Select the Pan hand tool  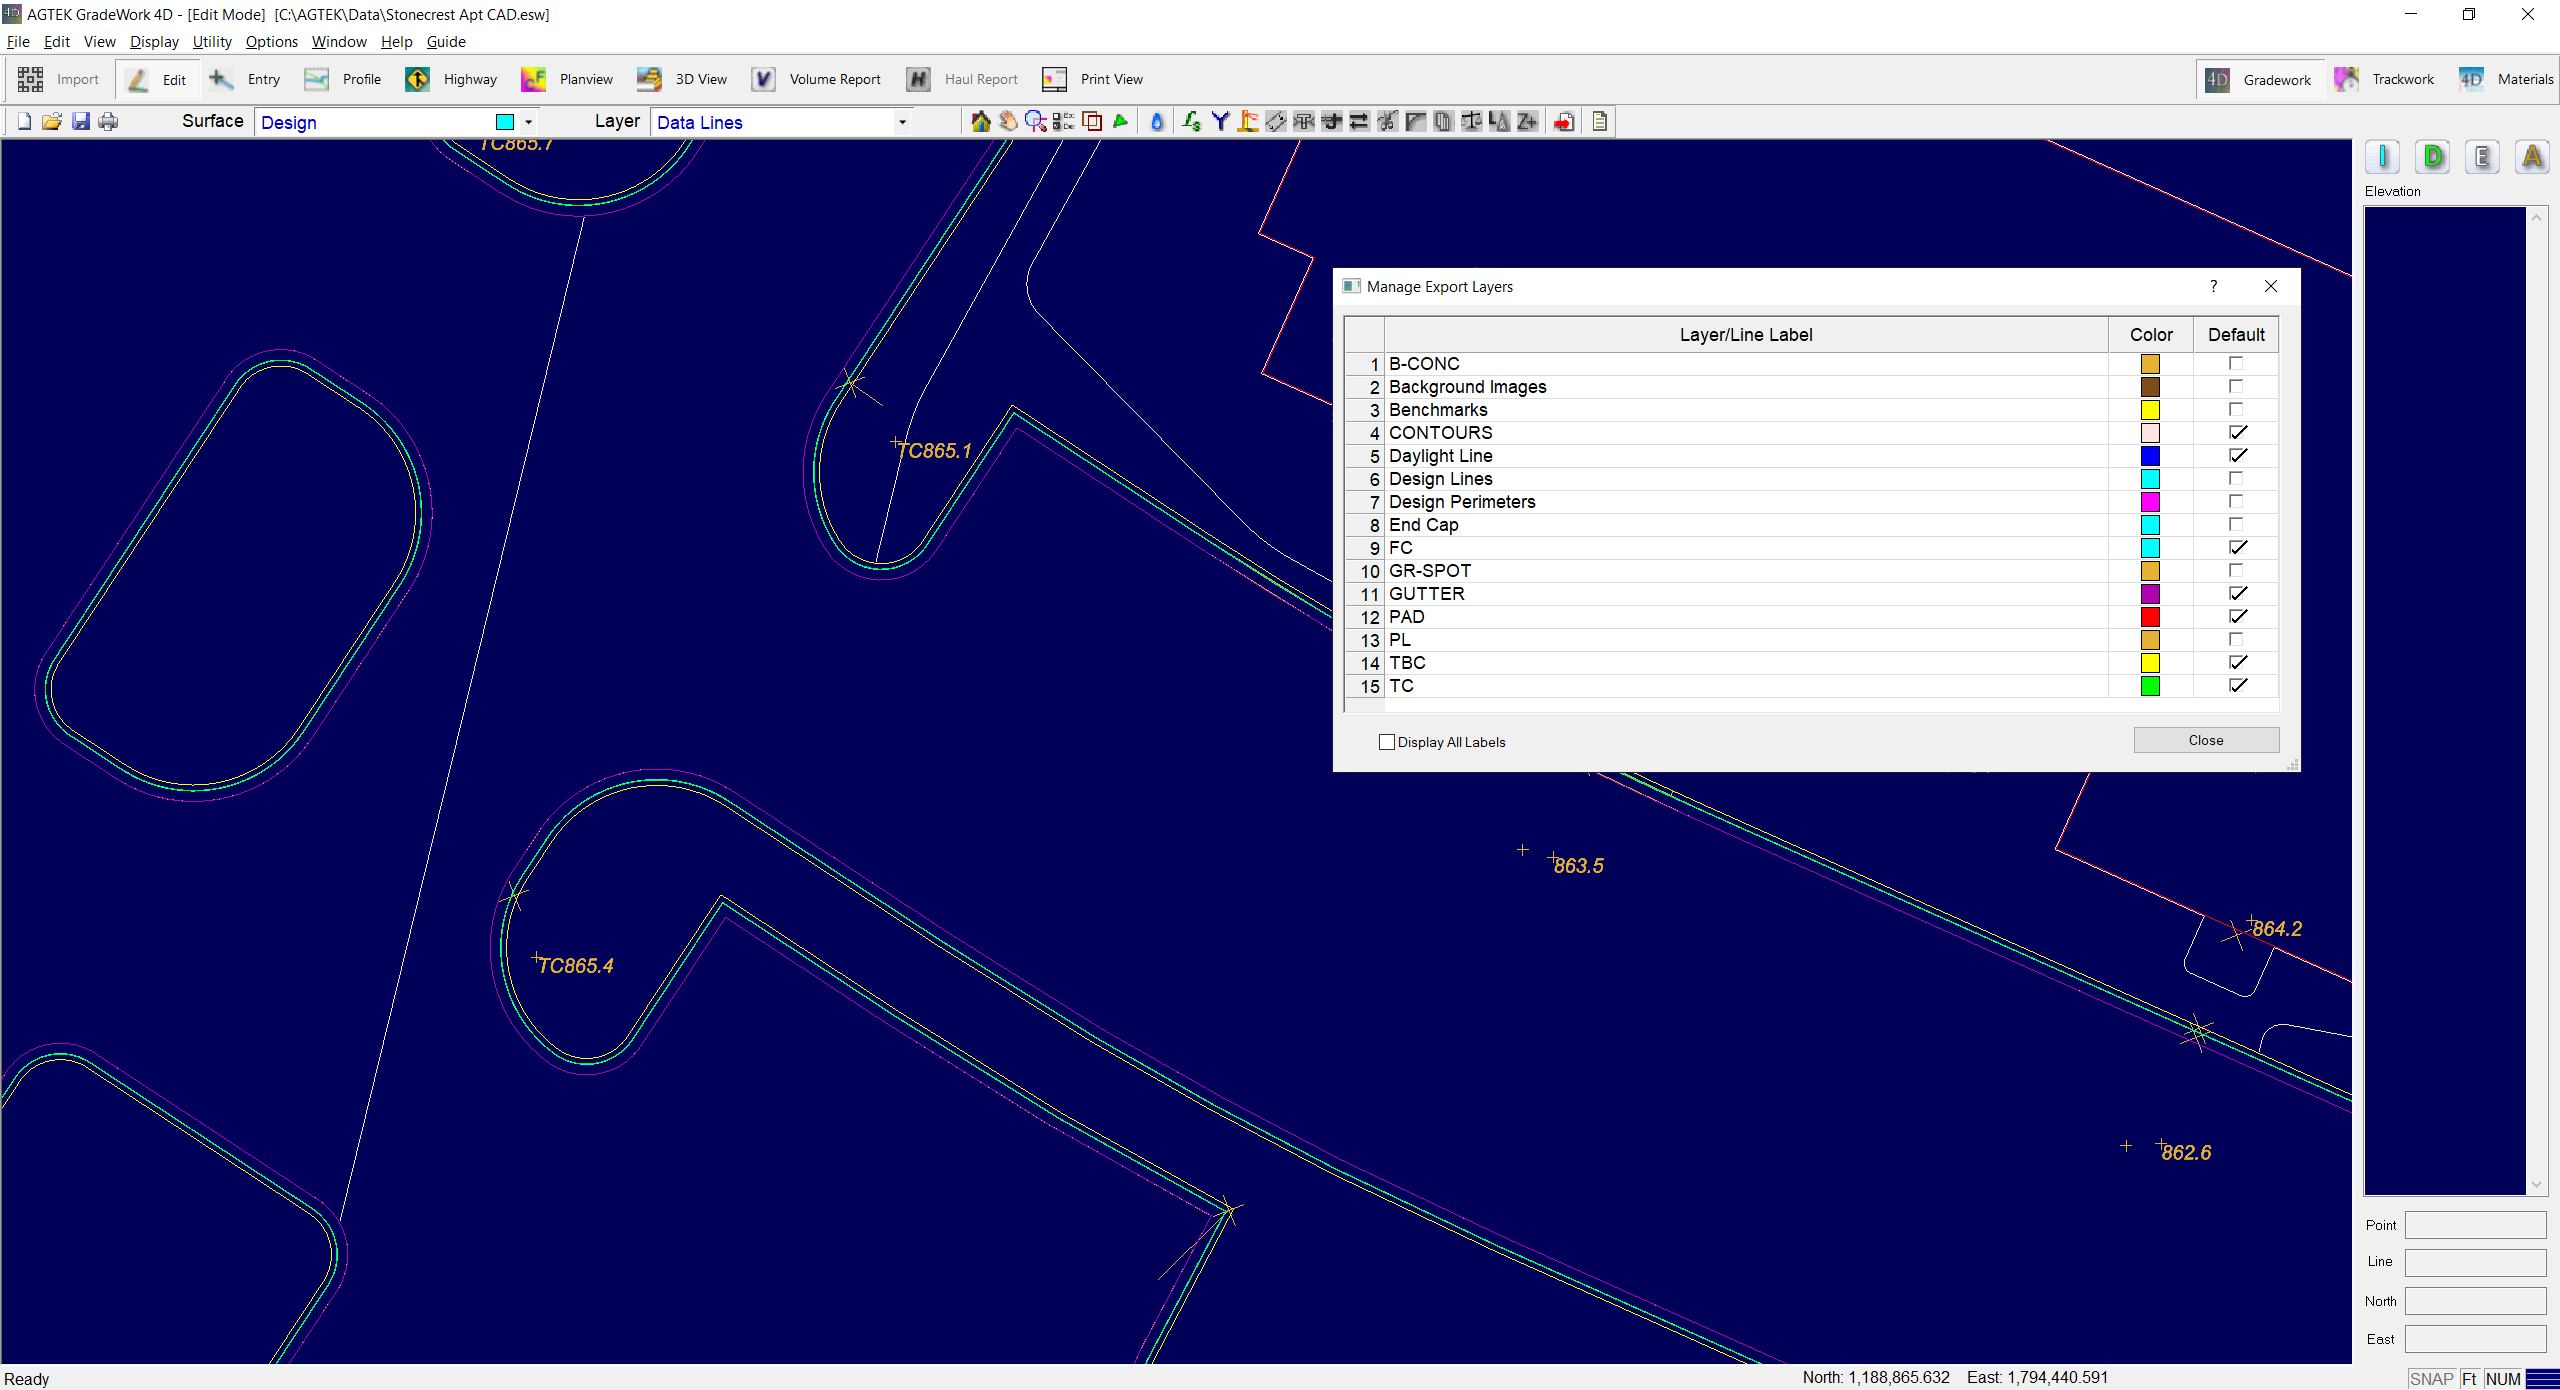coord(1008,122)
